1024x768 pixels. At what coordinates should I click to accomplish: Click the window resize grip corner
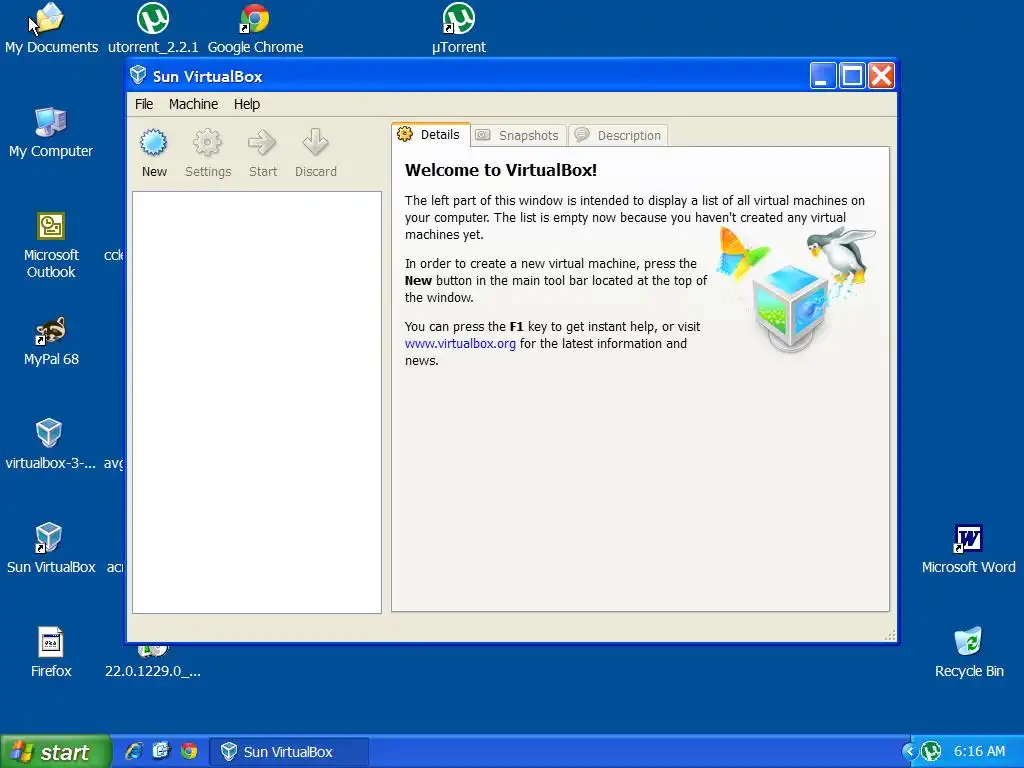[890, 635]
